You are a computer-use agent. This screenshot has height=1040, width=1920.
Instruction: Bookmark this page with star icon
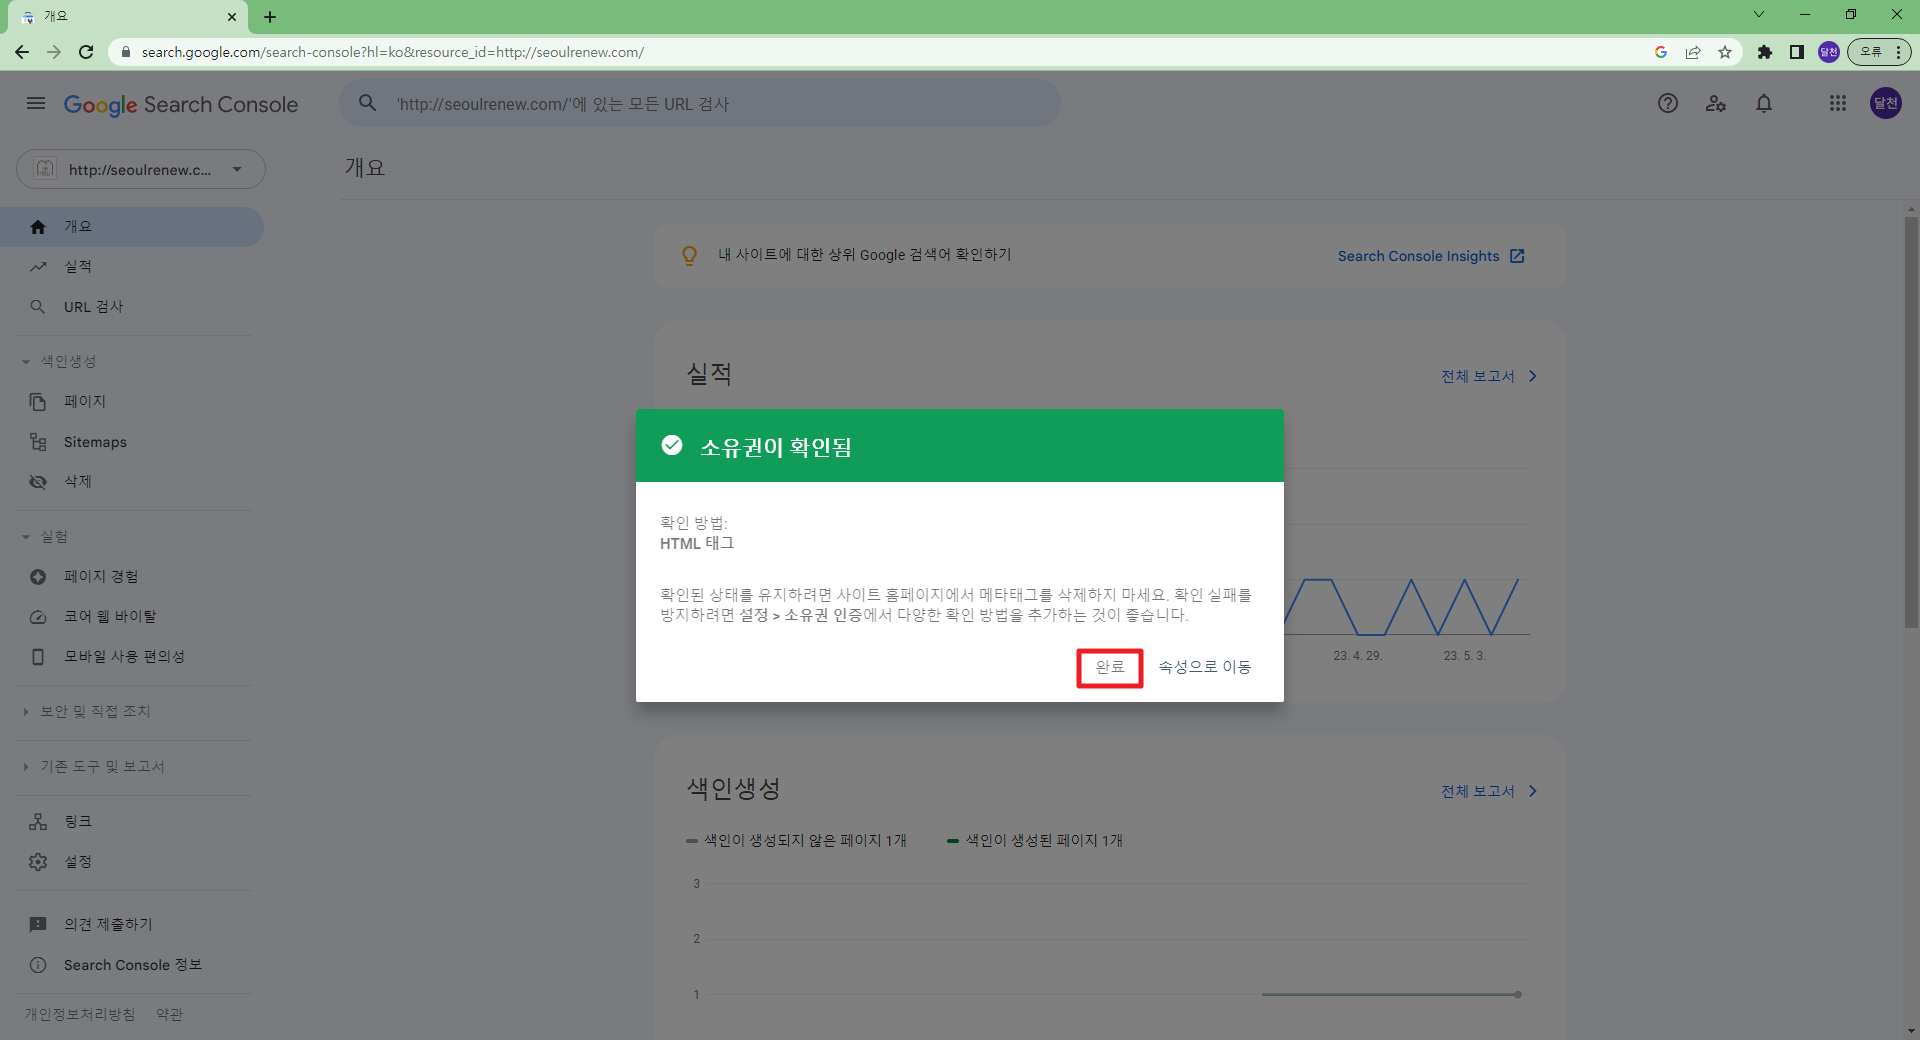pos(1725,52)
